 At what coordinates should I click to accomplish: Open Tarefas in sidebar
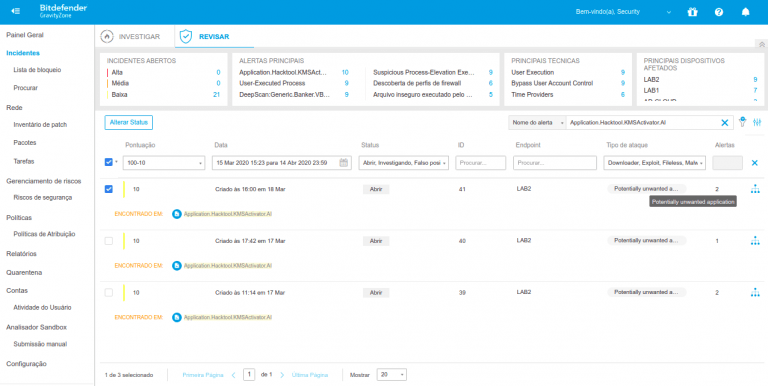[x=24, y=161]
